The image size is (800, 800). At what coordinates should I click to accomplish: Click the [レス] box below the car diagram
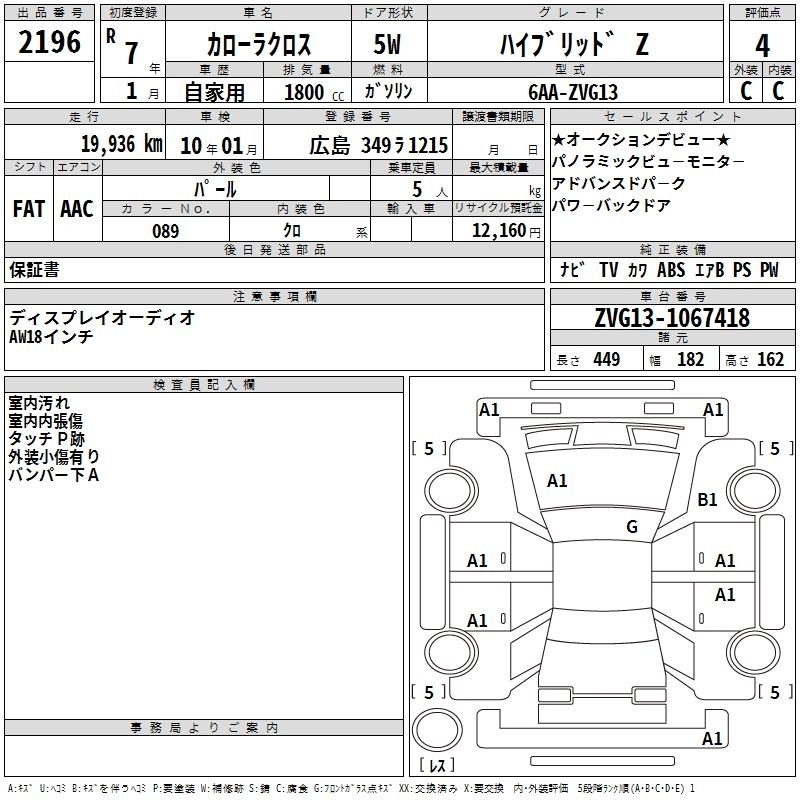pyautogui.click(x=436, y=766)
